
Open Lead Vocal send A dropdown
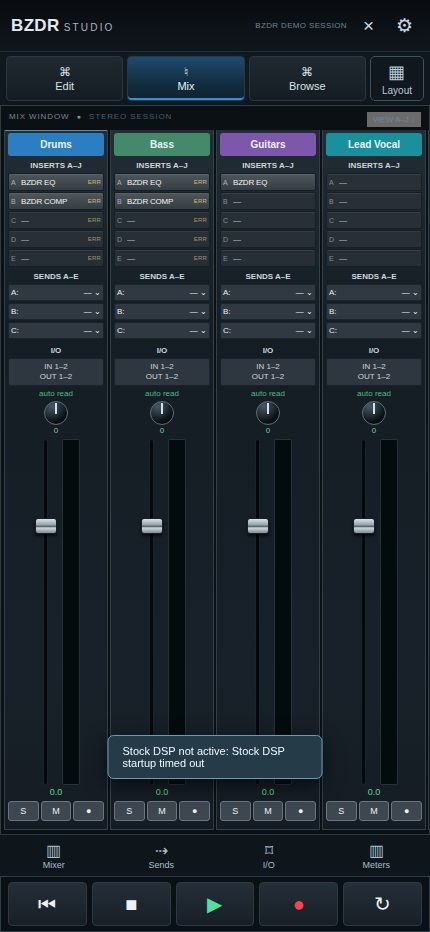click(x=374, y=292)
